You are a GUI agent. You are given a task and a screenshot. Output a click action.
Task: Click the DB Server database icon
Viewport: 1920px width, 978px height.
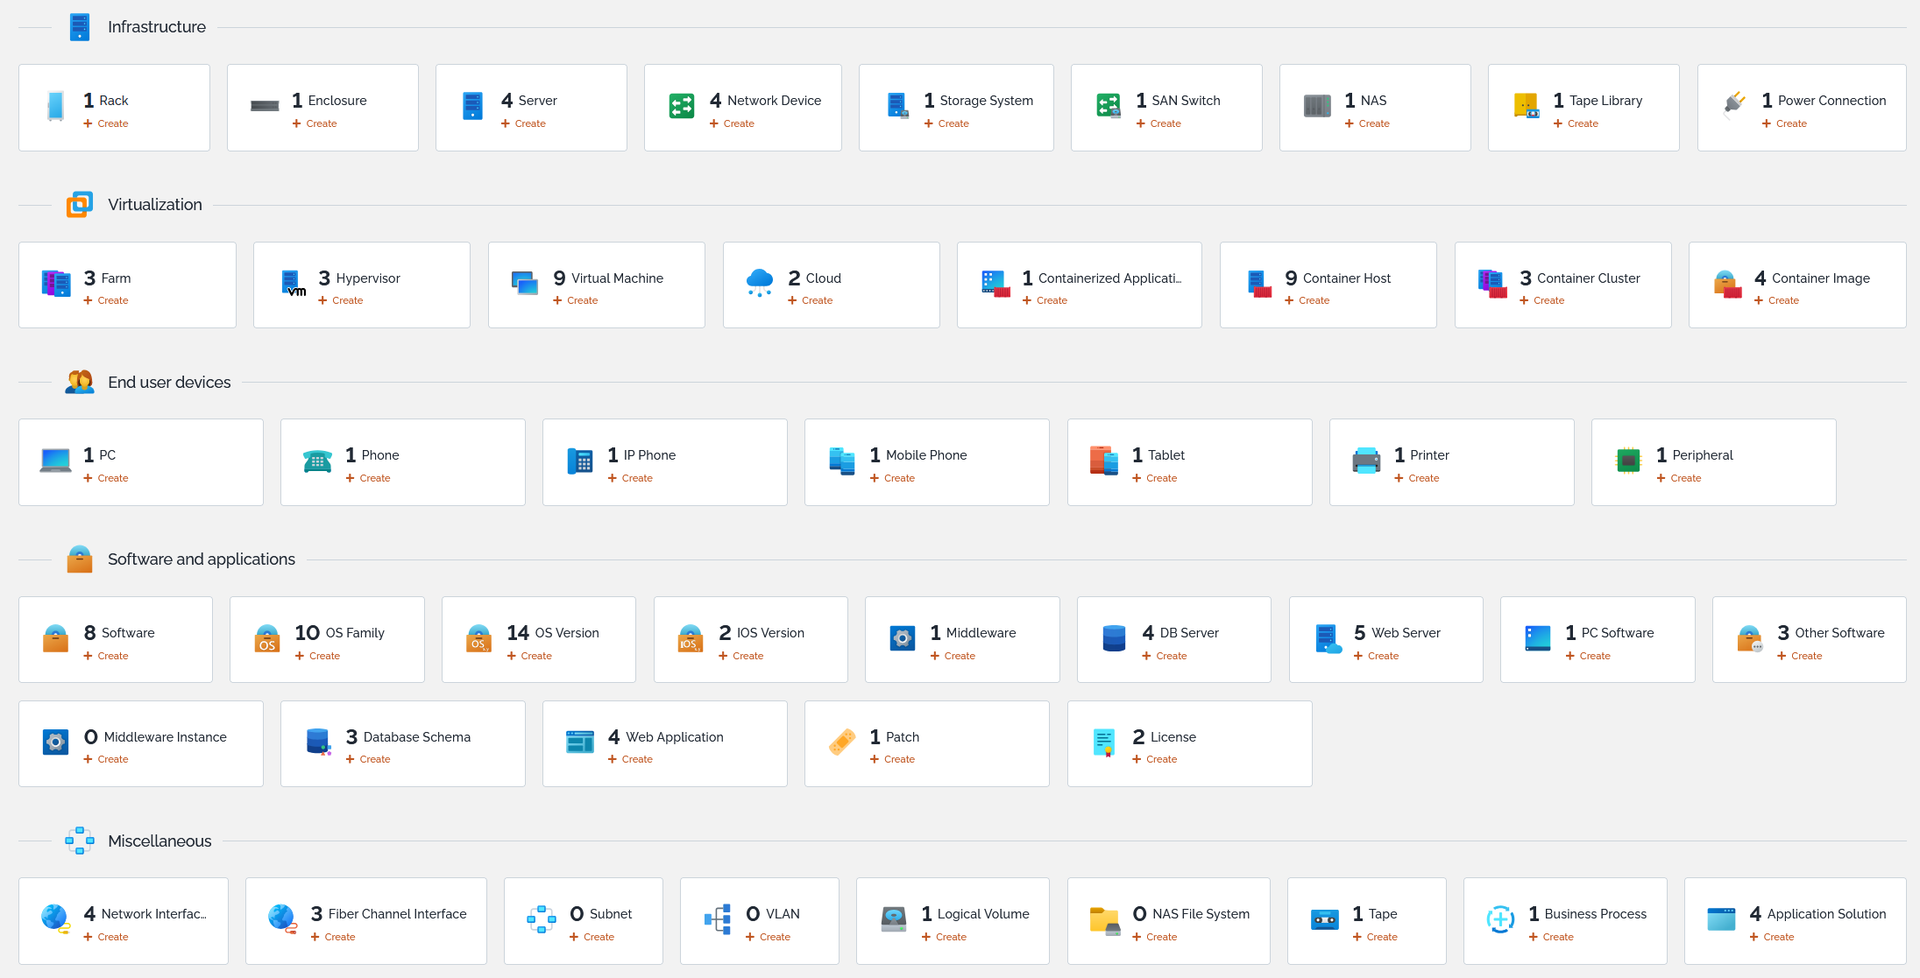pyautogui.click(x=1114, y=638)
